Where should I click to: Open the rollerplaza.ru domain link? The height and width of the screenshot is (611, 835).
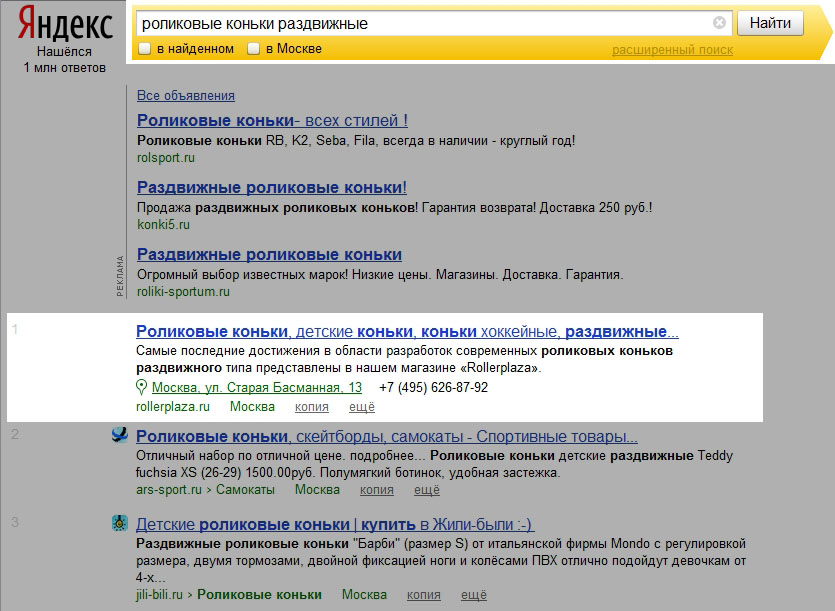[x=173, y=407]
